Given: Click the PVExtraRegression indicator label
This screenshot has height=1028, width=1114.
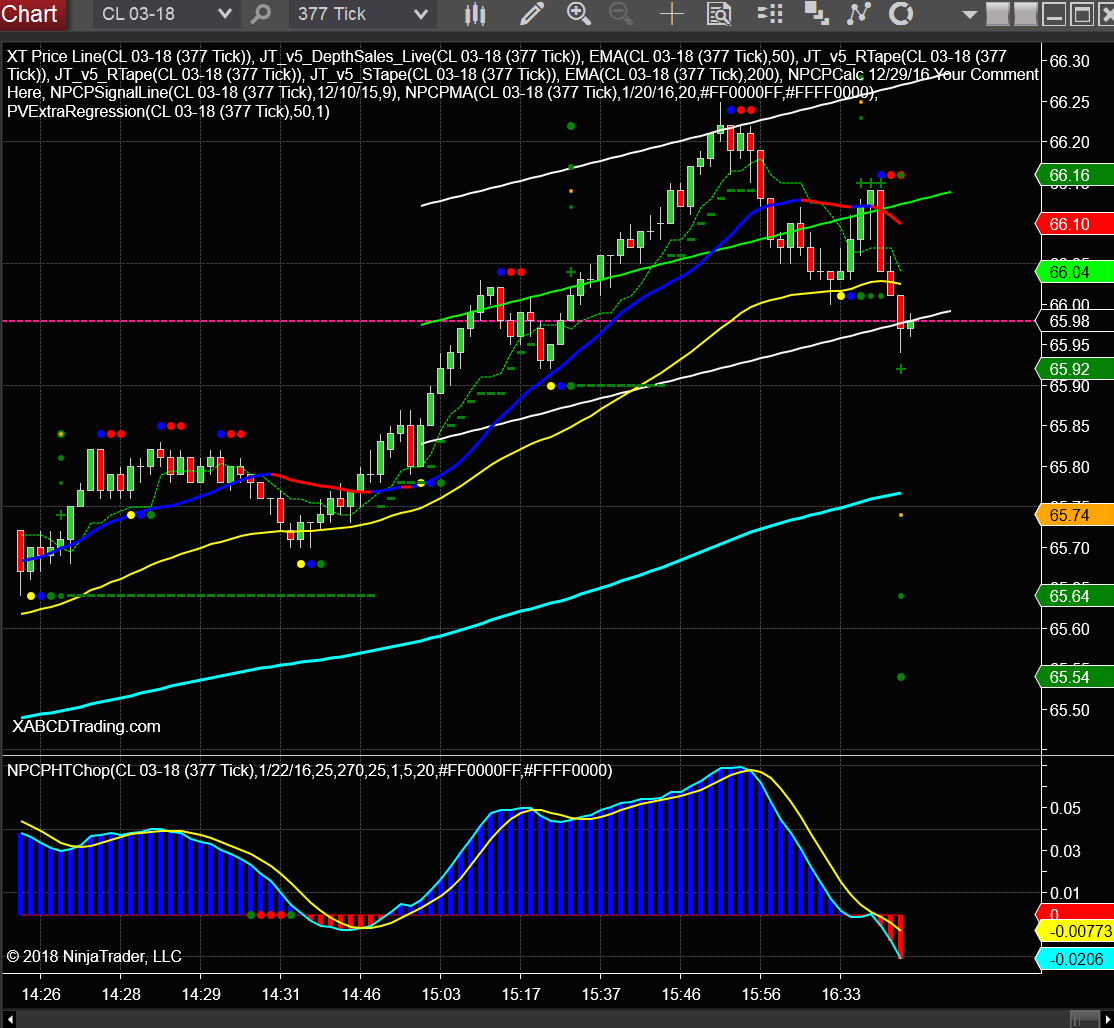Looking at the screenshot, I should [168, 111].
